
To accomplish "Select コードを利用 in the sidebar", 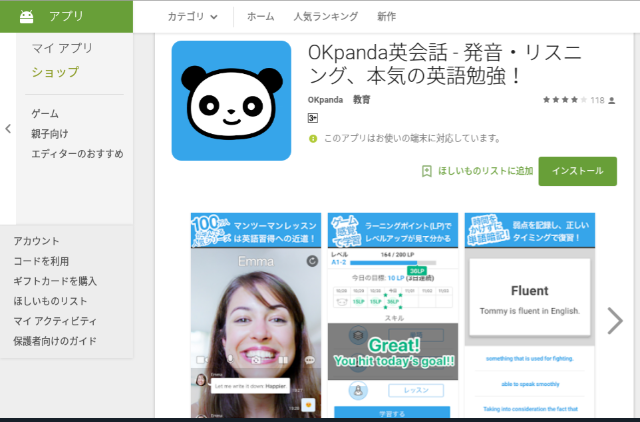I will (x=41, y=261).
